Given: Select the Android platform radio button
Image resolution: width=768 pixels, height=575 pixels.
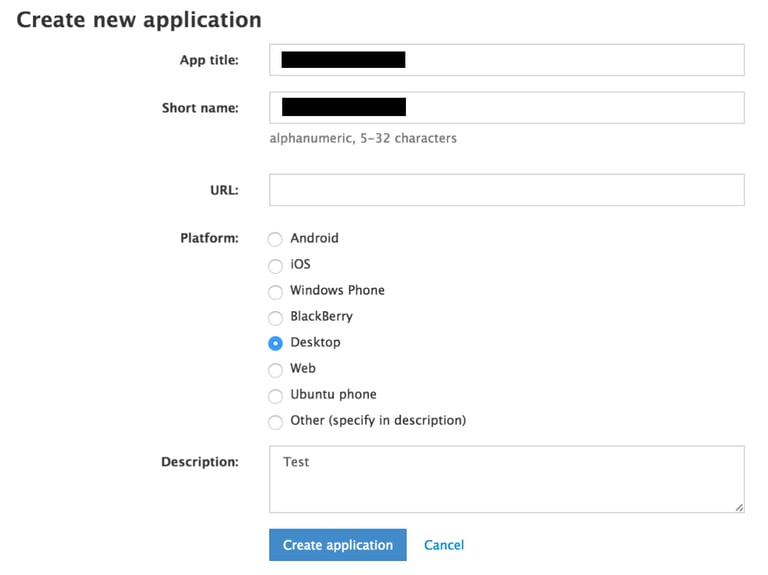Looking at the screenshot, I should tap(275, 239).
